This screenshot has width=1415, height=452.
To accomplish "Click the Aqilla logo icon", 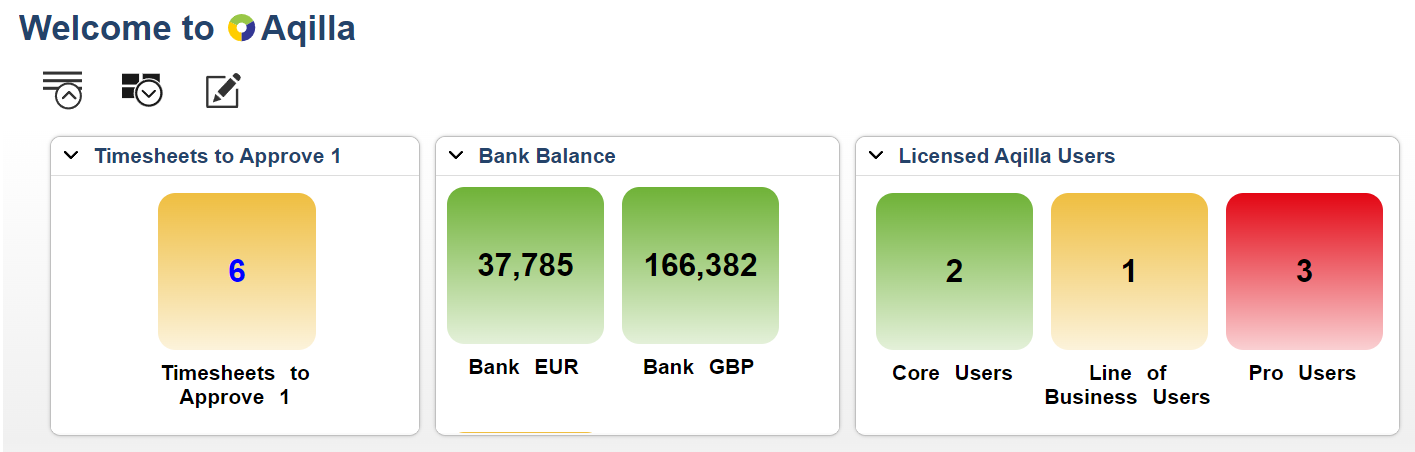I will click(x=241, y=28).
